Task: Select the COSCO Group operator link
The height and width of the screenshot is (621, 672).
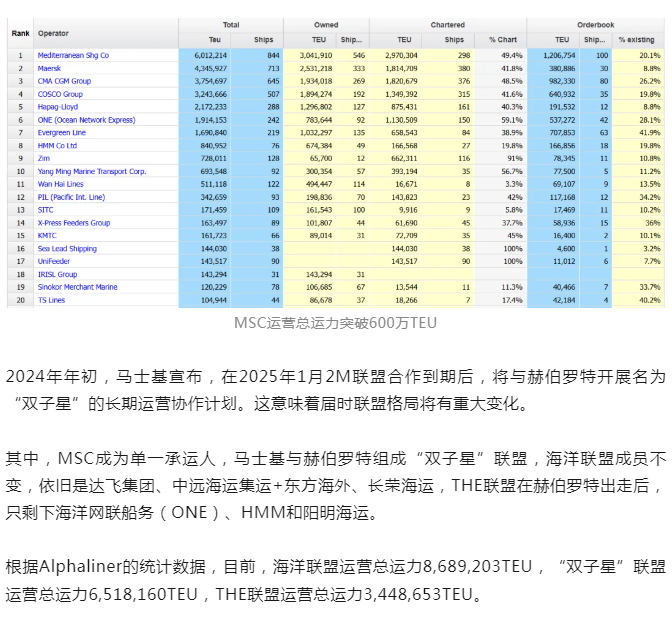Action: (x=60, y=94)
